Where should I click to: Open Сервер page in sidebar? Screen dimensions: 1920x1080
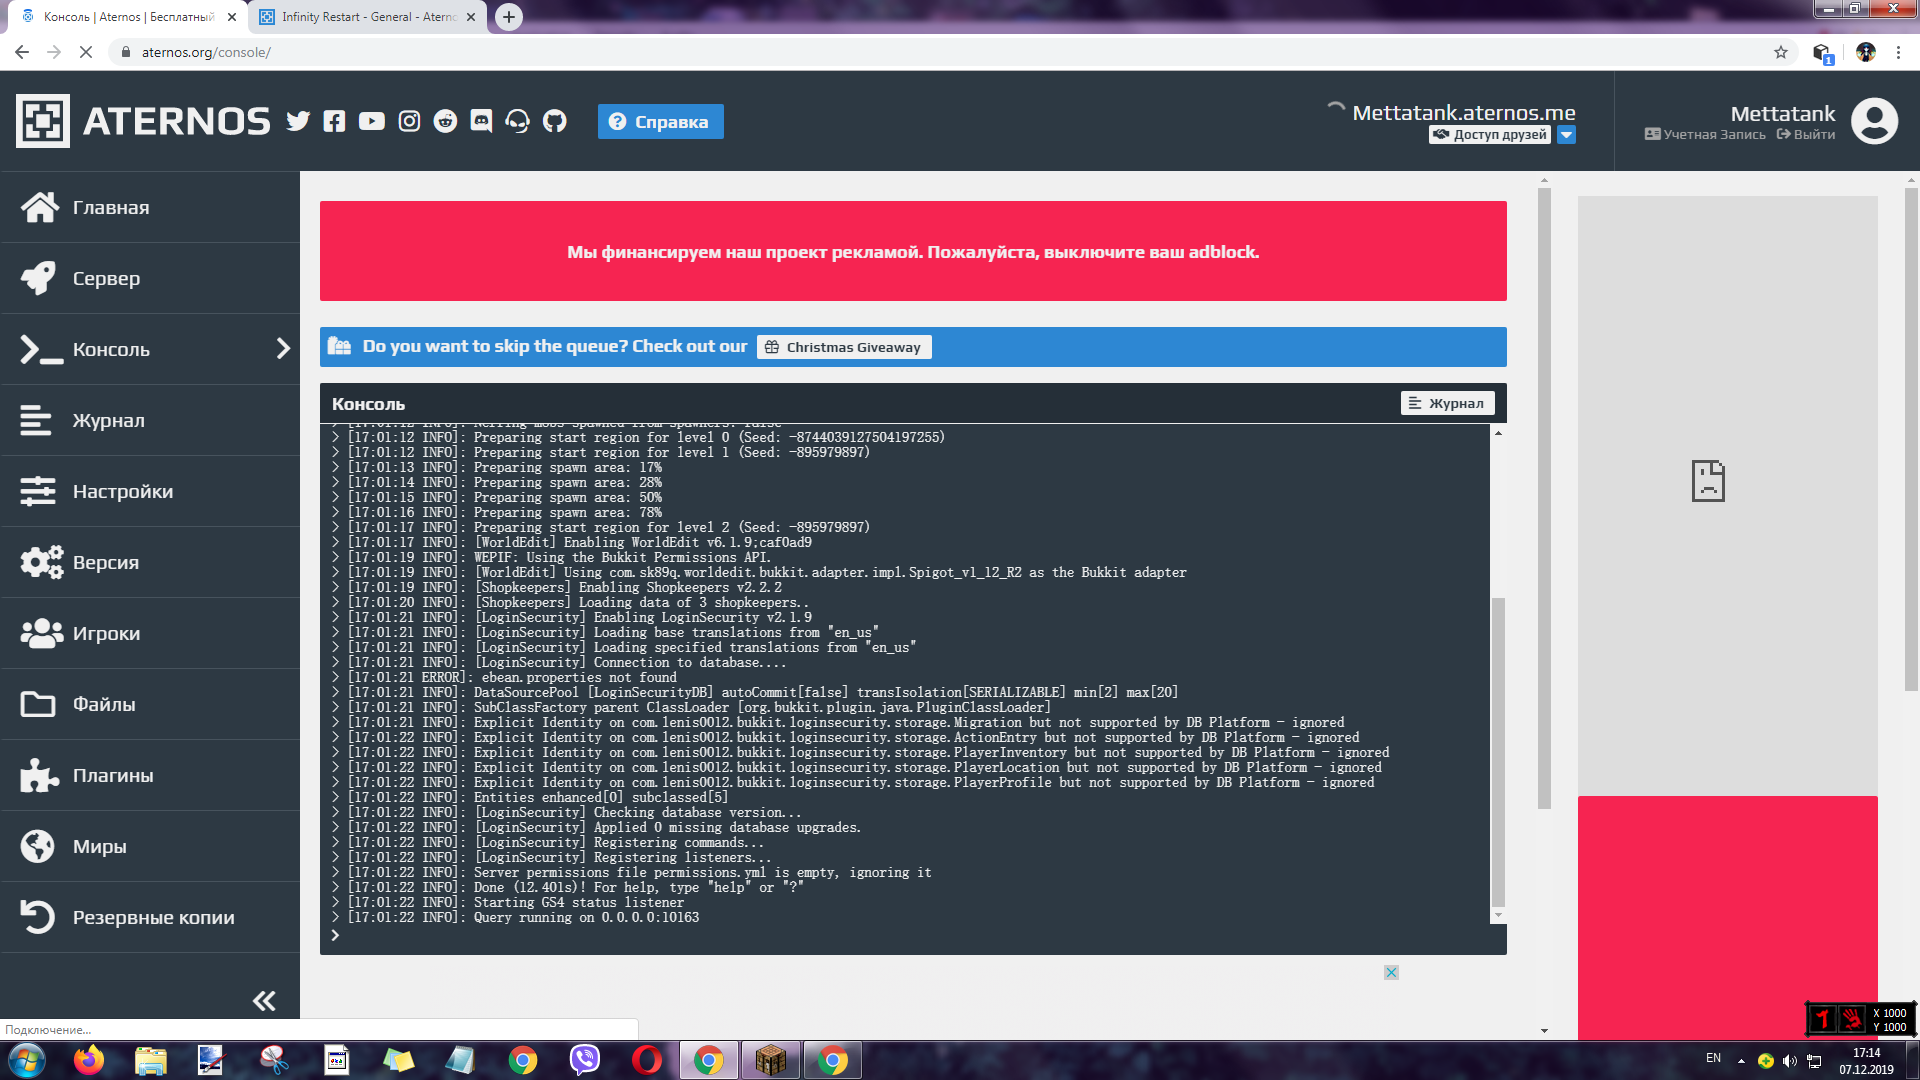point(150,278)
